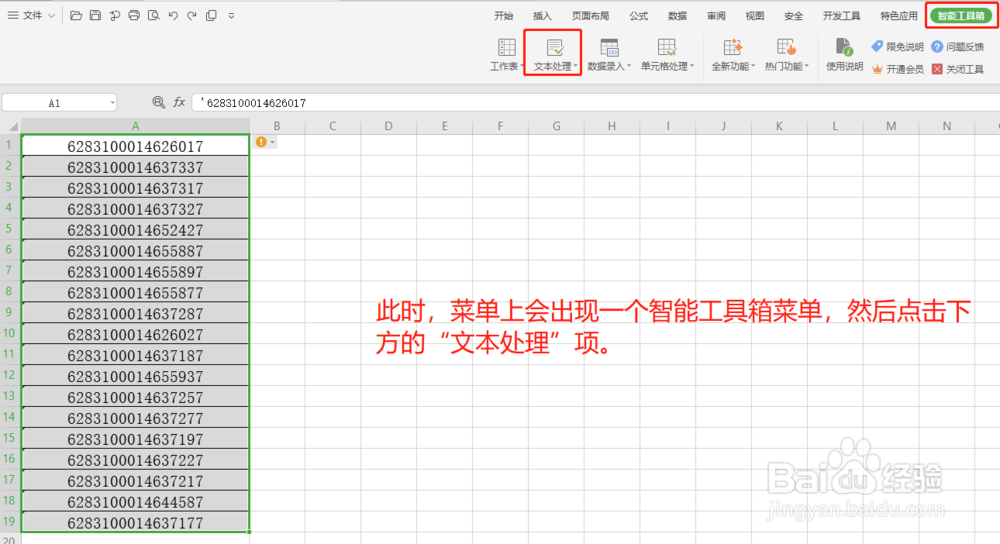
Task: Switch to the 开始 tab
Action: tap(504, 16)
